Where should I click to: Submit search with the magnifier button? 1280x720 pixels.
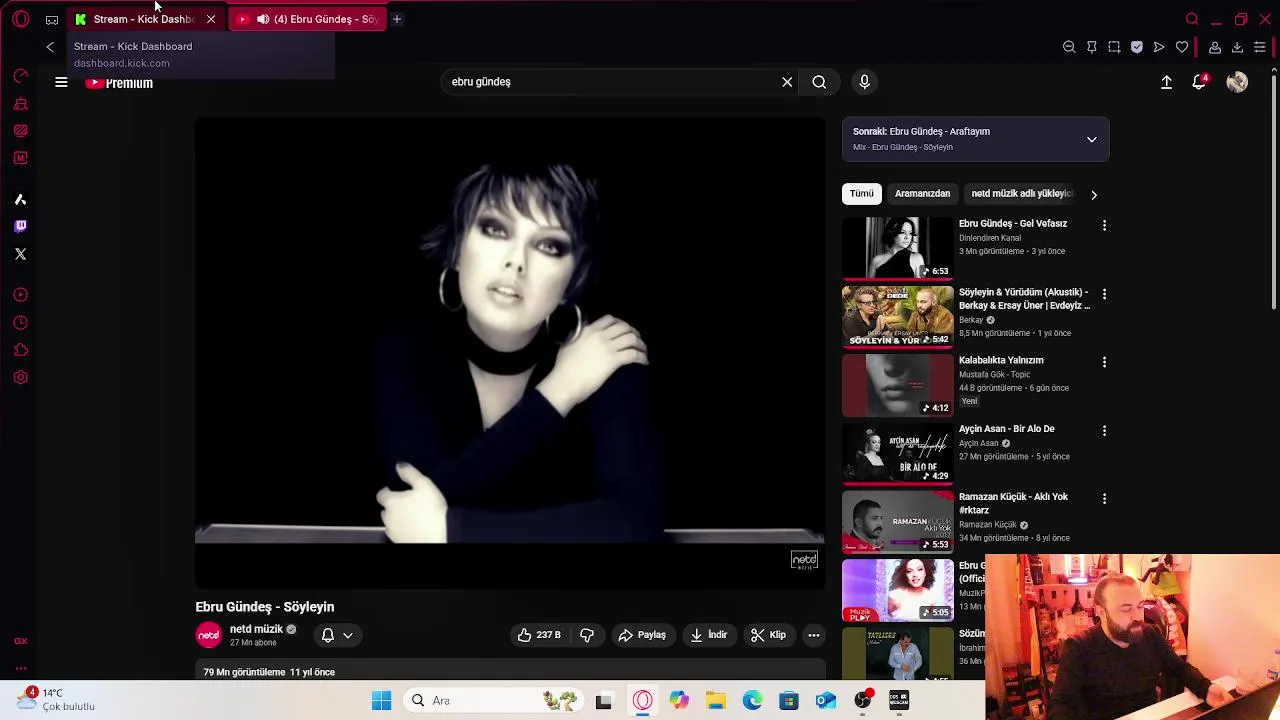click(x=819, y=82)
